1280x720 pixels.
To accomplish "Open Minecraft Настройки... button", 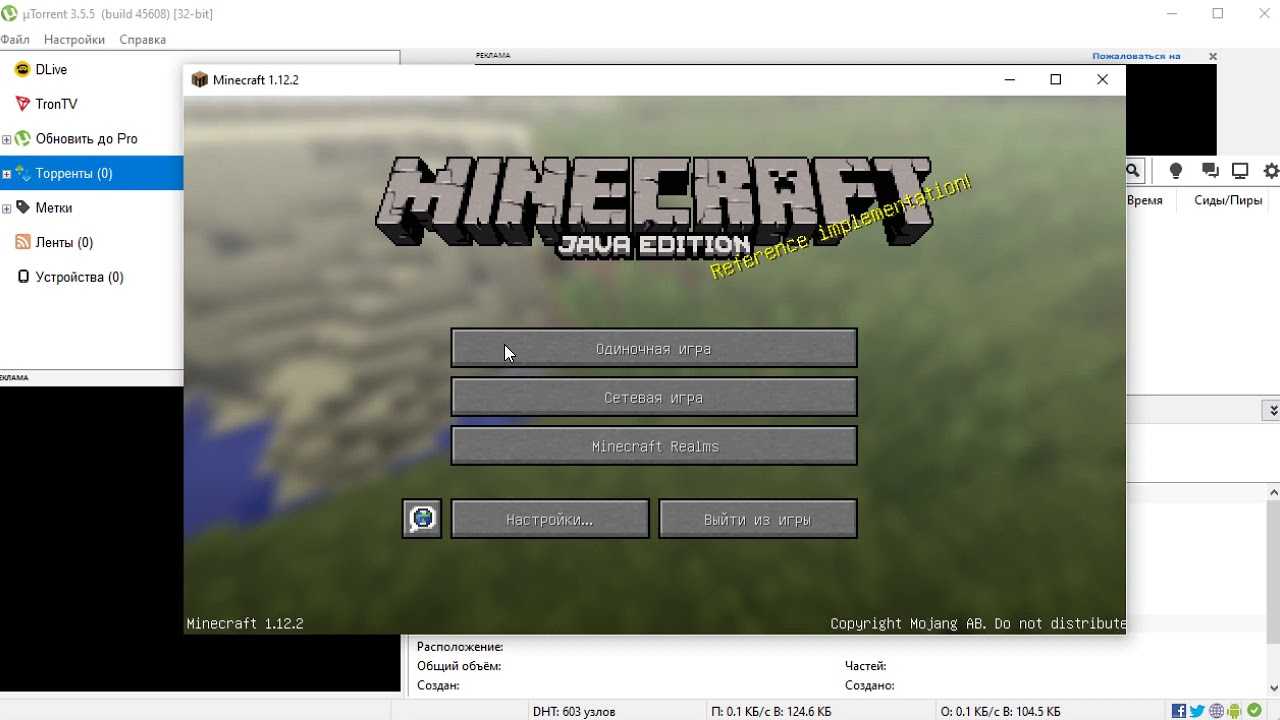I will pyautogui.click(x=550, y=519).
